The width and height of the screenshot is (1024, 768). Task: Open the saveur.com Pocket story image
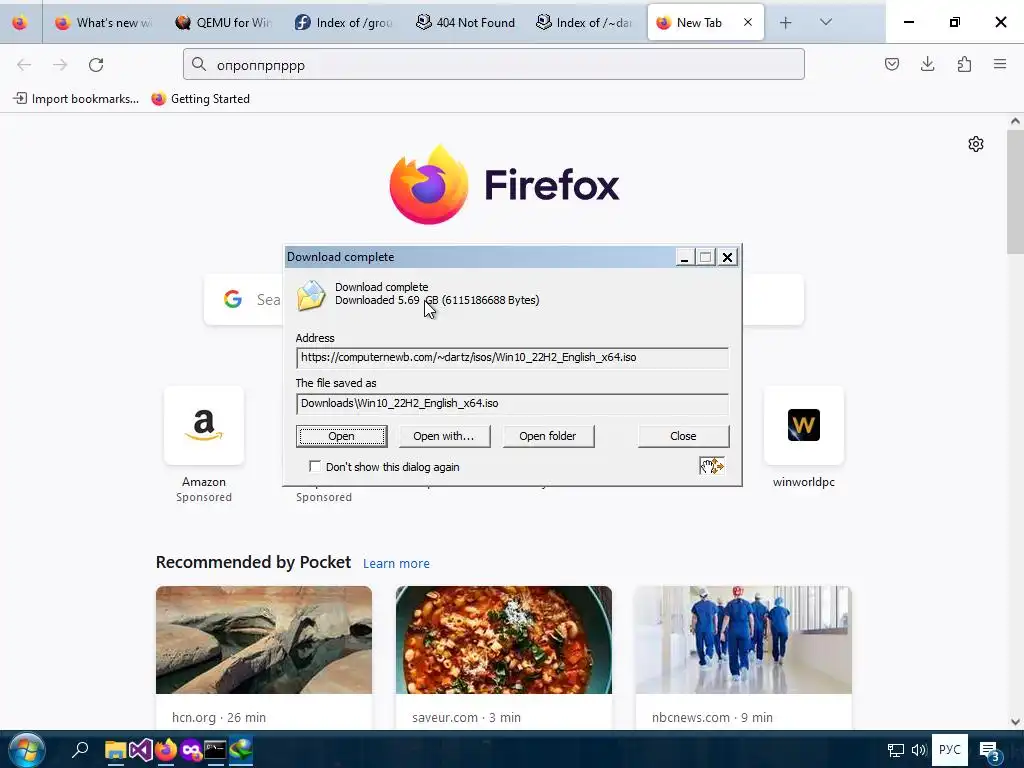pos(504,640)
